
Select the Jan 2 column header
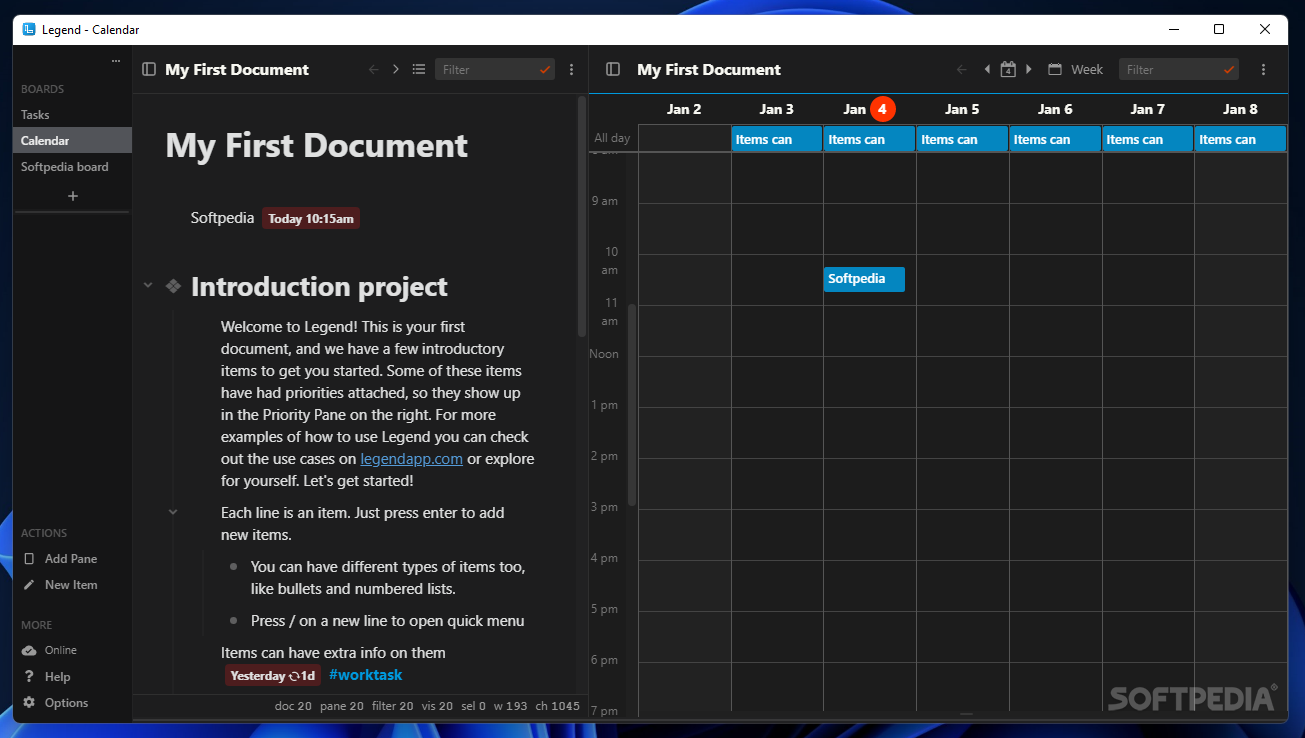684,109
